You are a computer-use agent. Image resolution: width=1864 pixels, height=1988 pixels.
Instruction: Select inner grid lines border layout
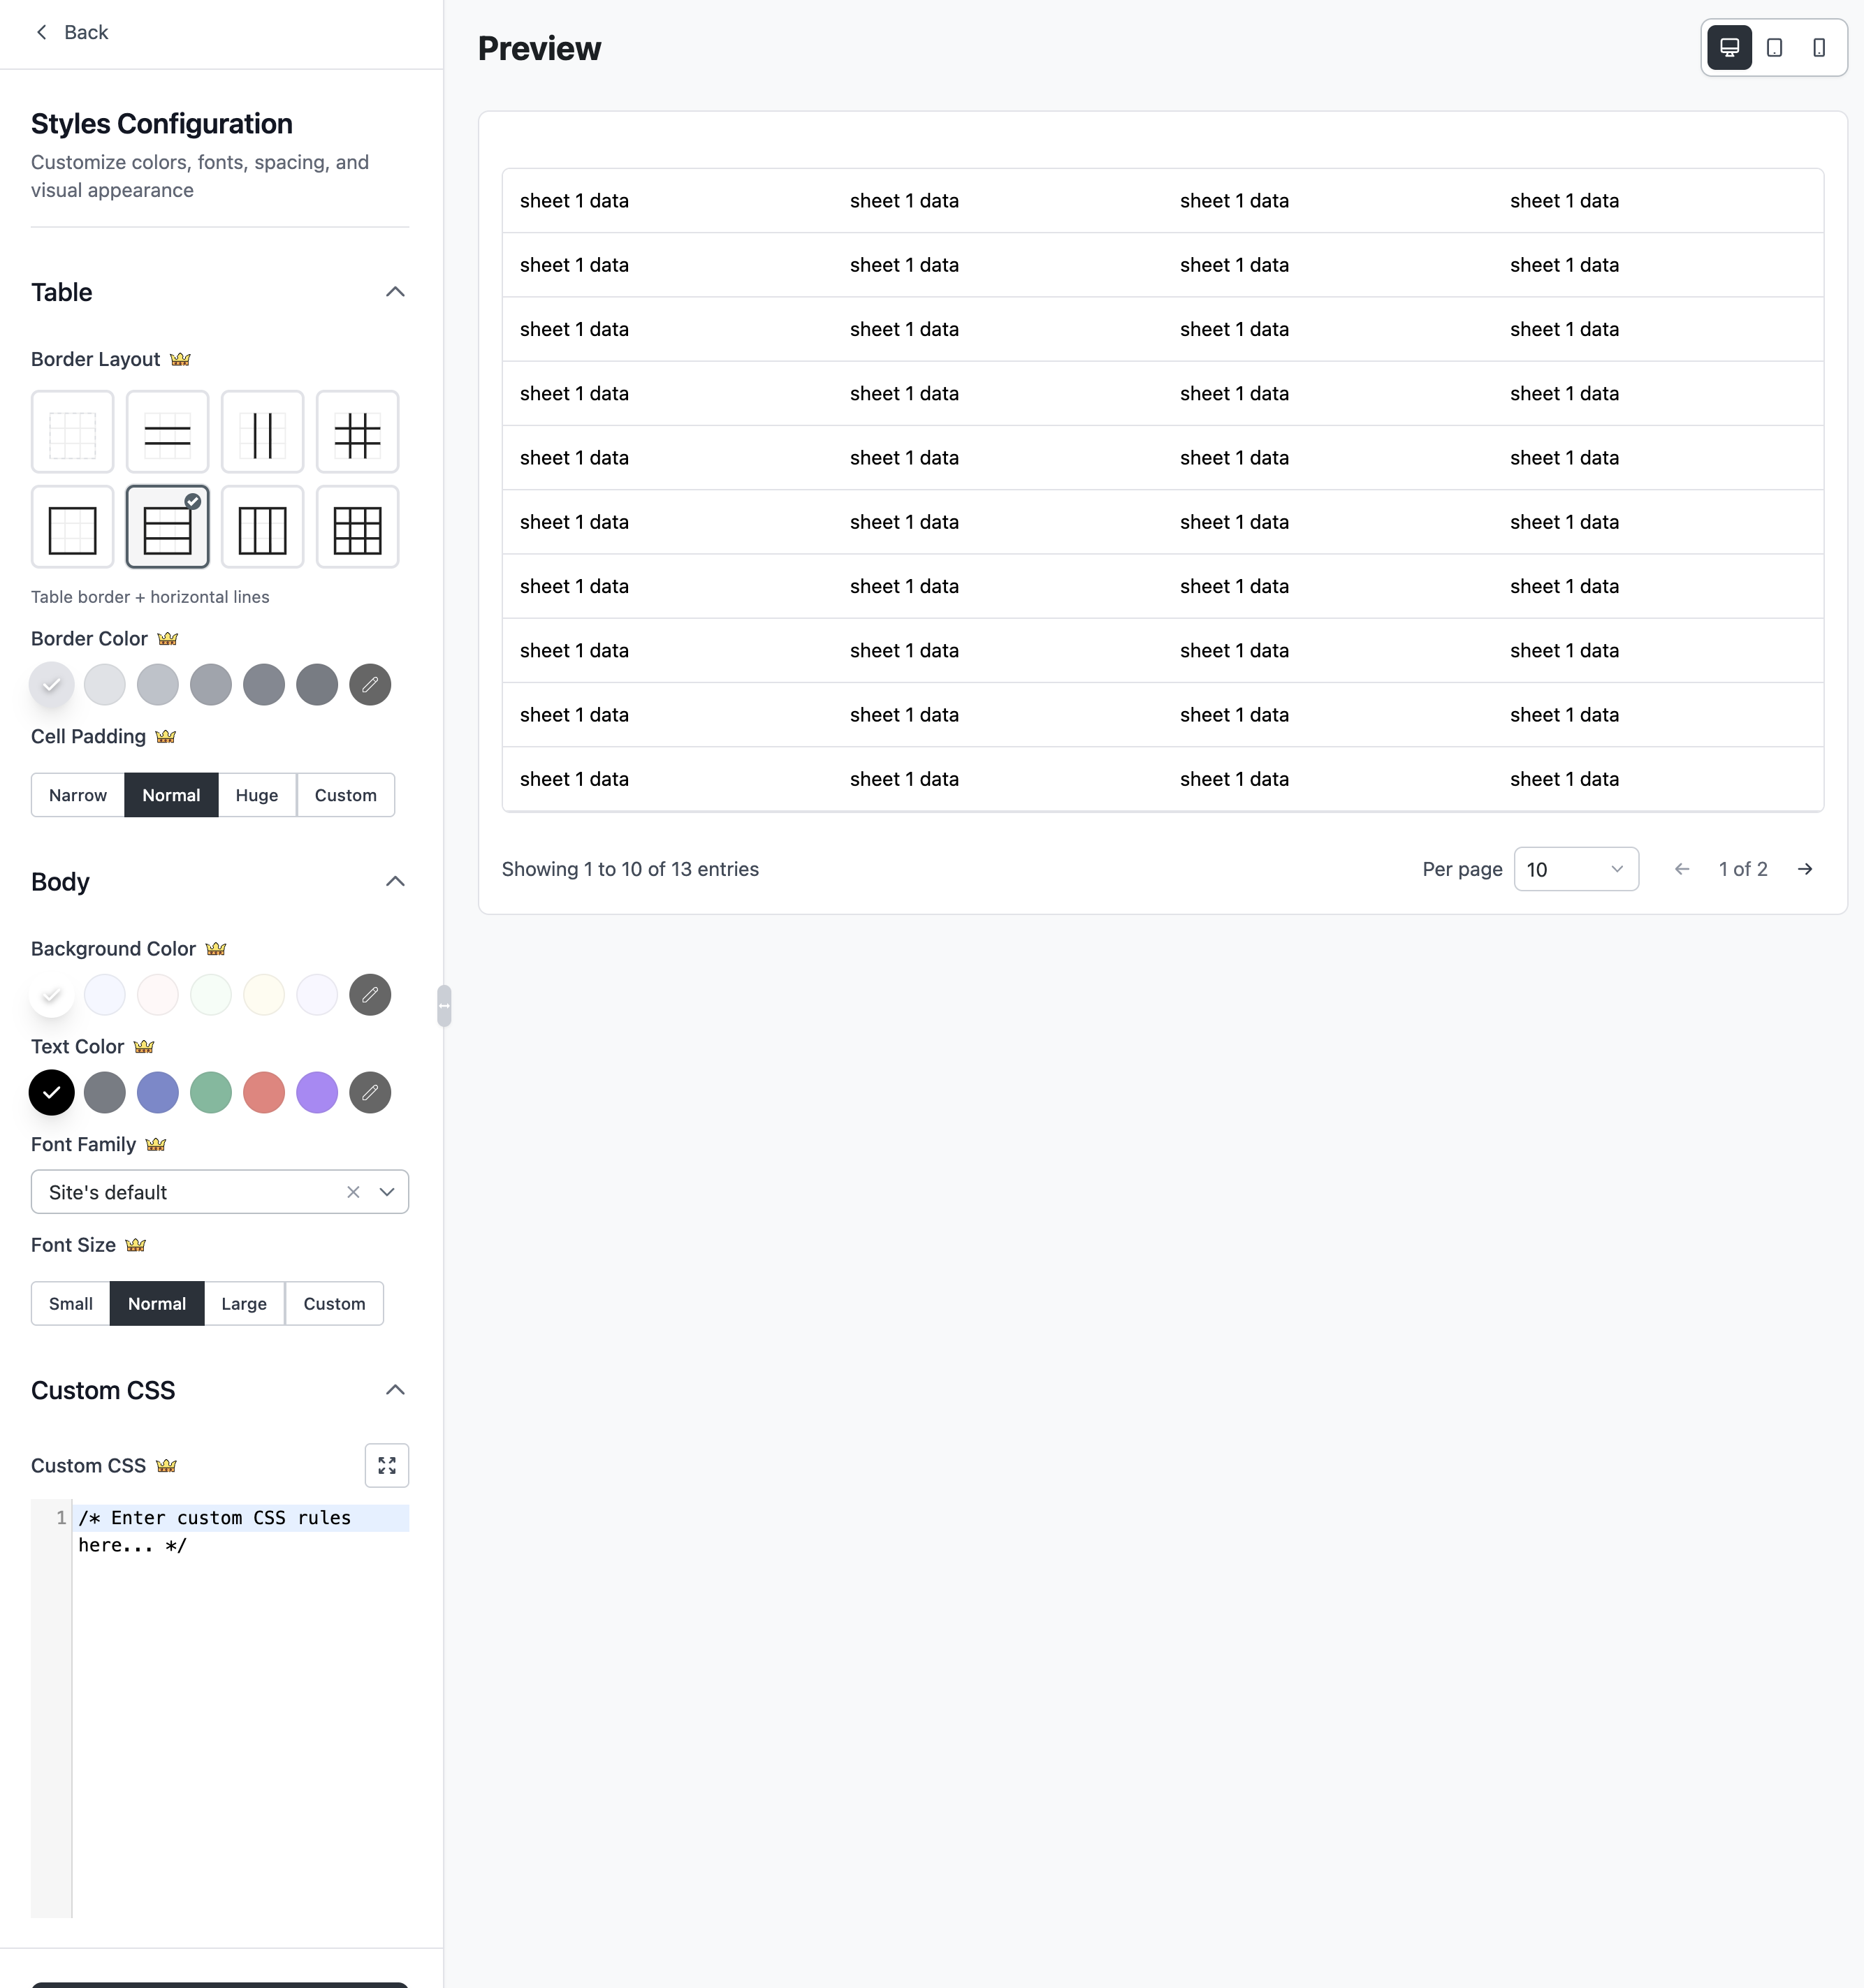357,432
